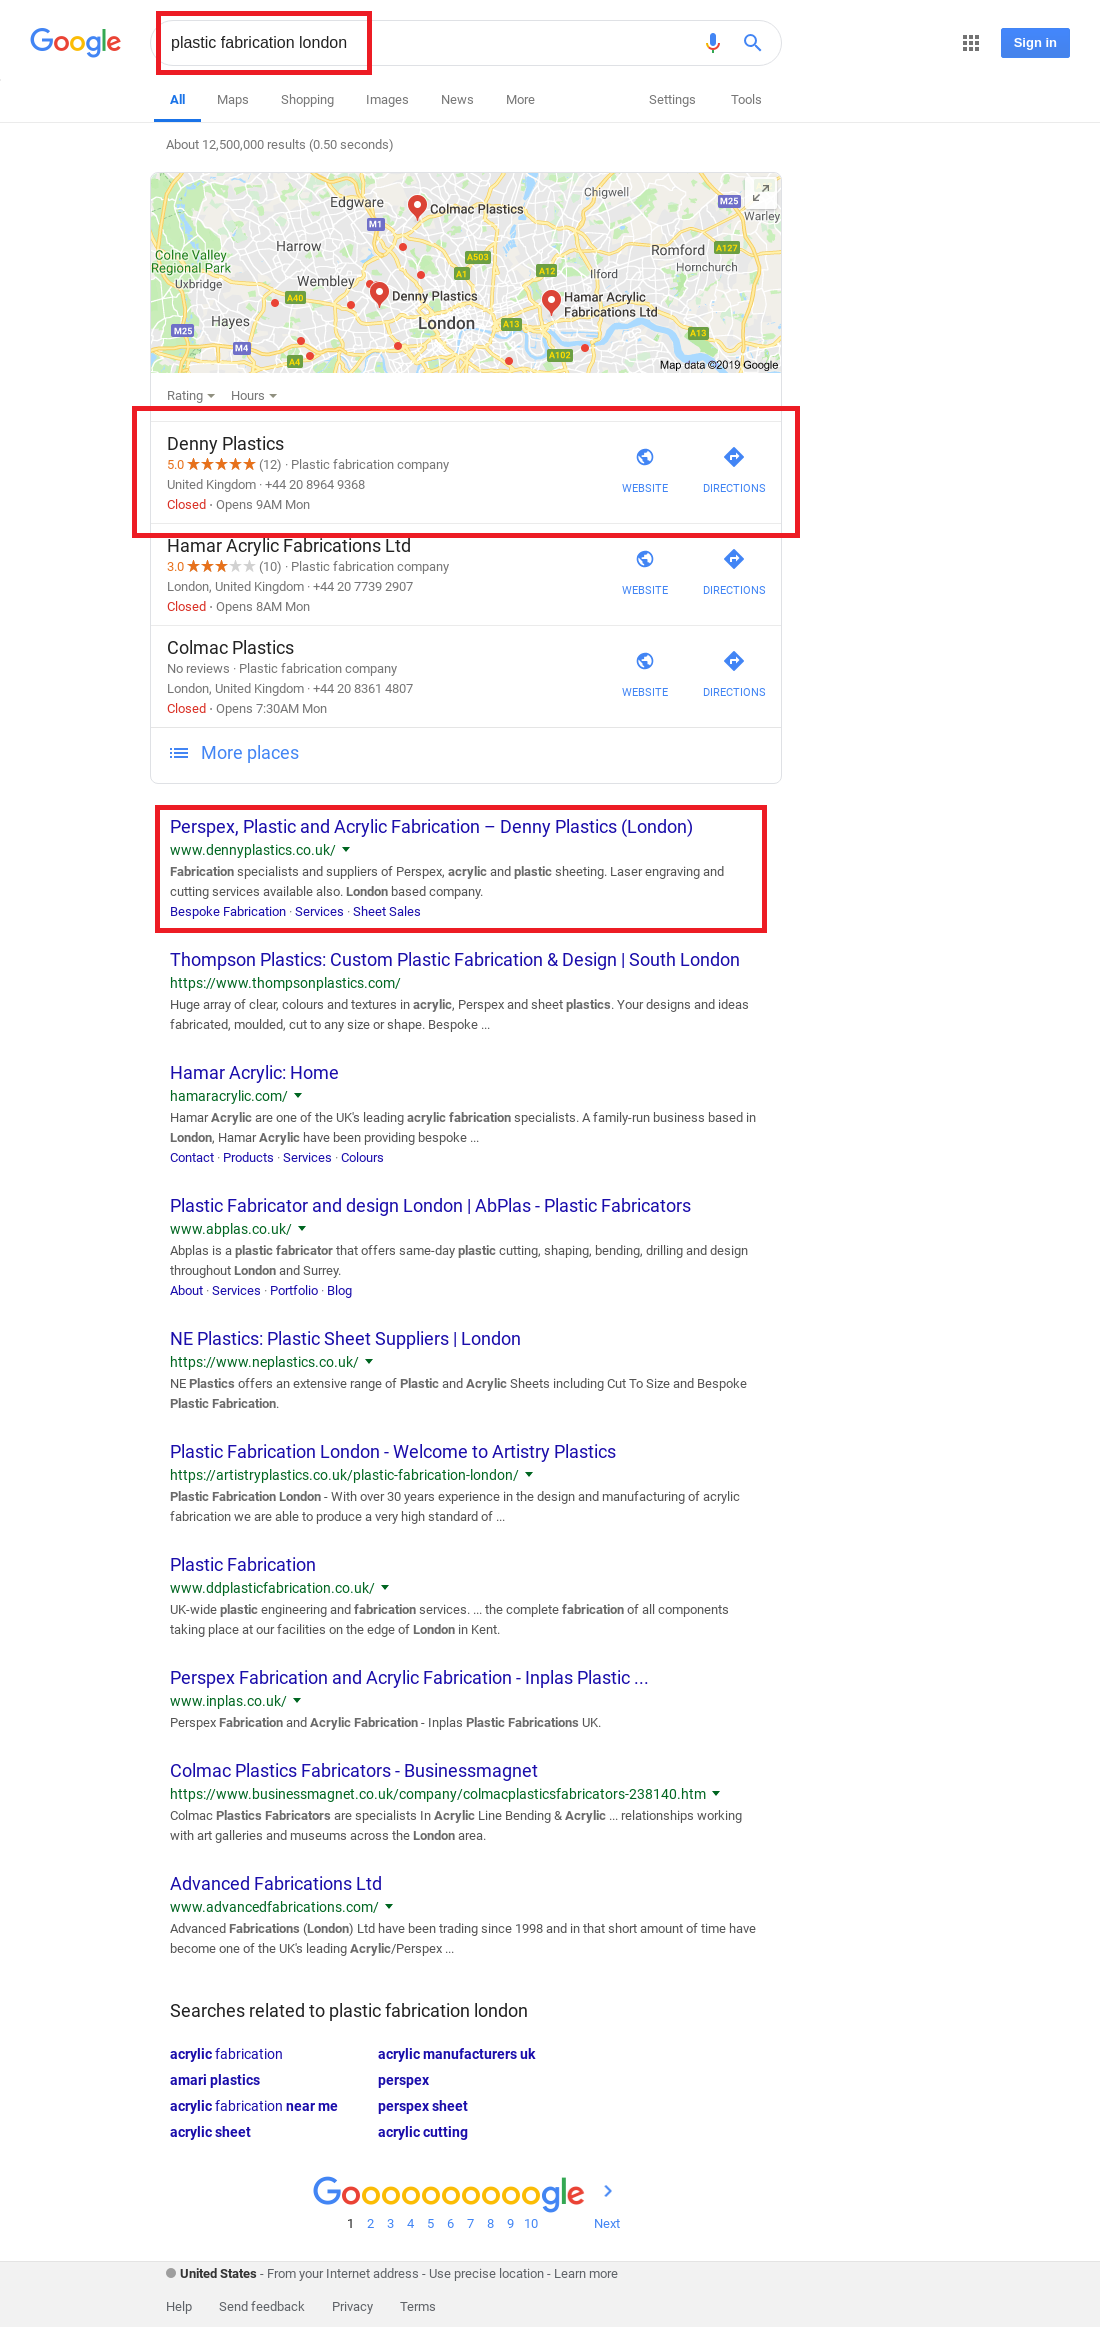Viewport: 1100px width, 2327px height.
Task: Expand dropdown arrow beside abplas.co.uk URL
Action: tap(302, 1229)
